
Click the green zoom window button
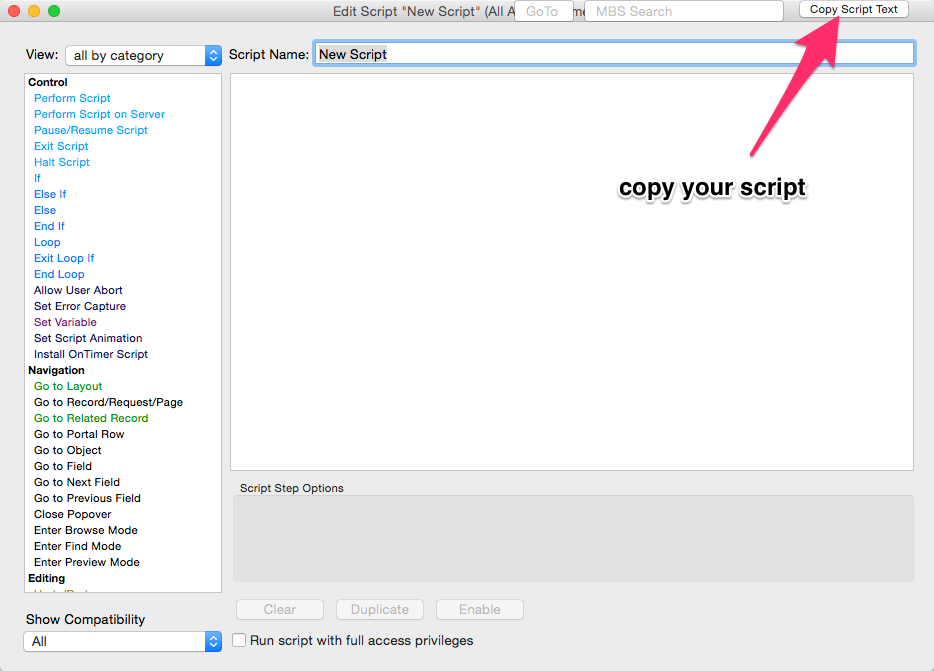(x=54, y=11)
